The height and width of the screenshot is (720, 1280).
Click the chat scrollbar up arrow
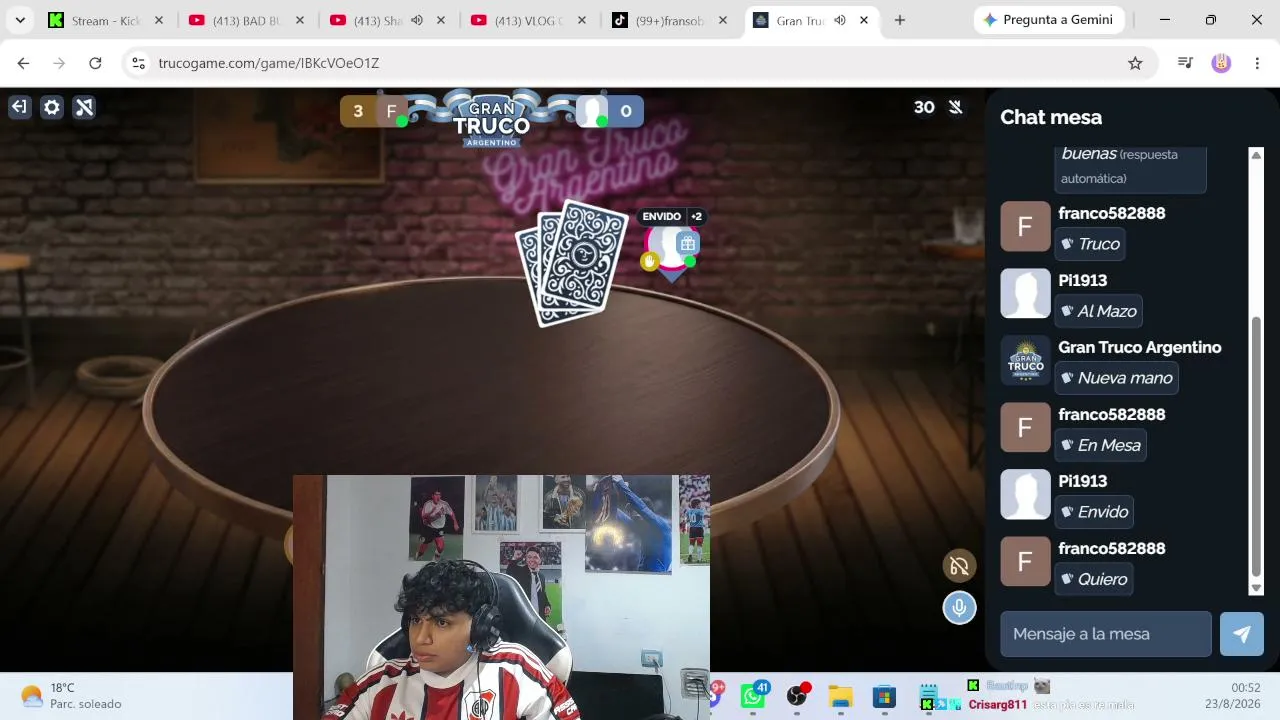1257,155
